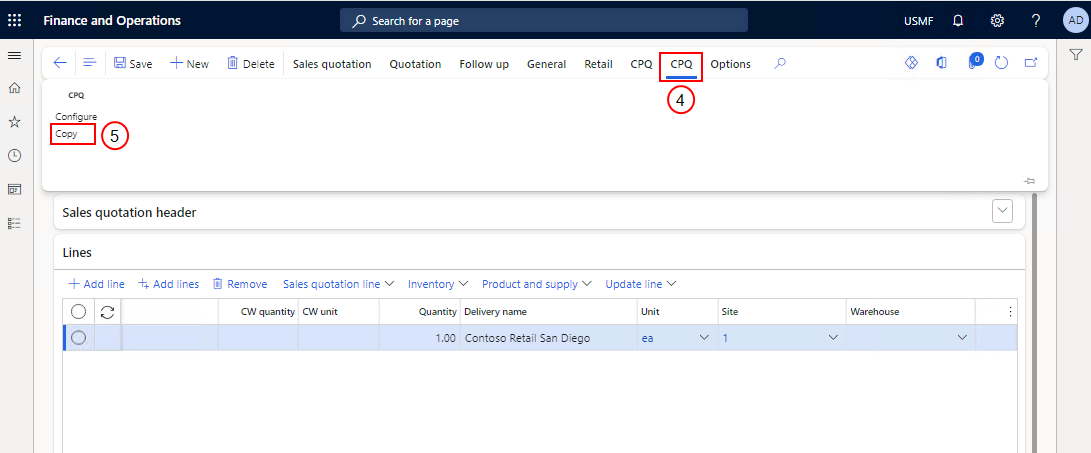
Task: Open the Update line dropdown
Action: click(641, 284)
